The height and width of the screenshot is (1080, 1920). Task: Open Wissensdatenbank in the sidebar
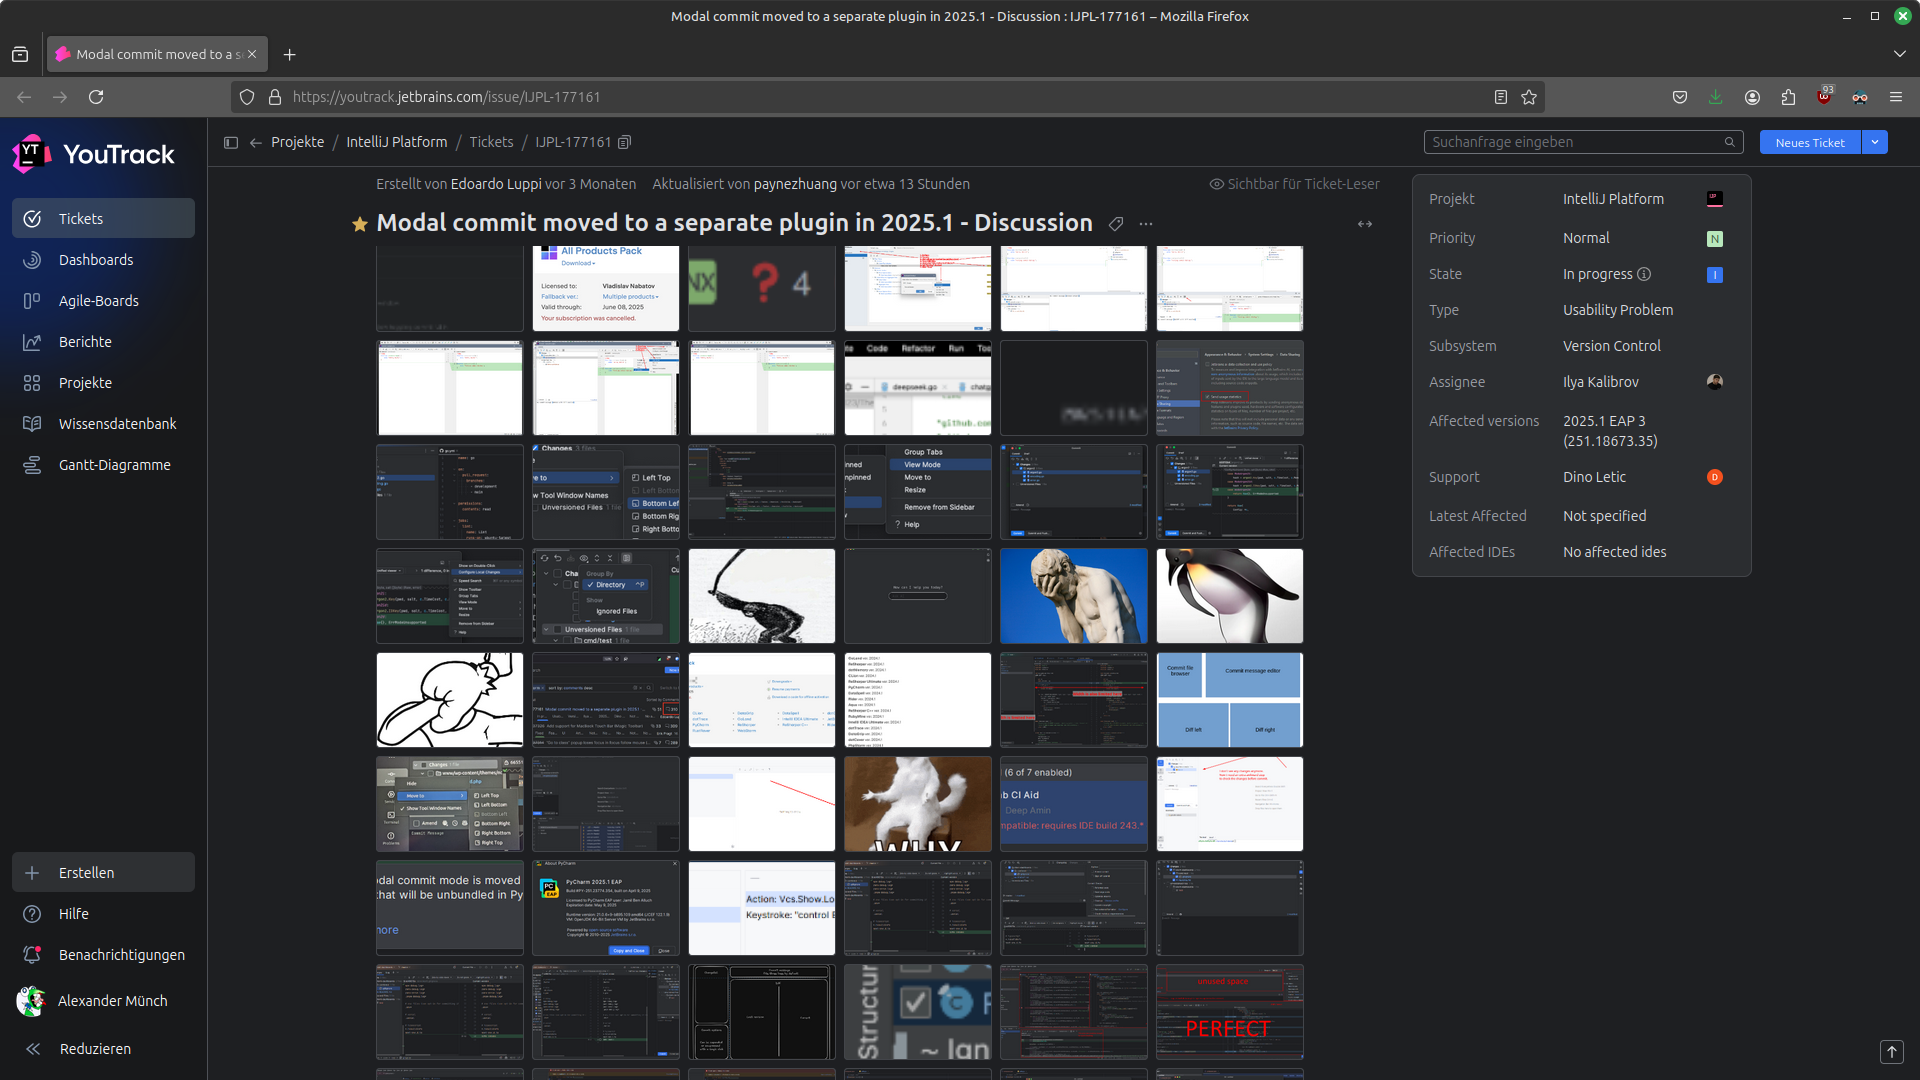[x=103, y=423]
